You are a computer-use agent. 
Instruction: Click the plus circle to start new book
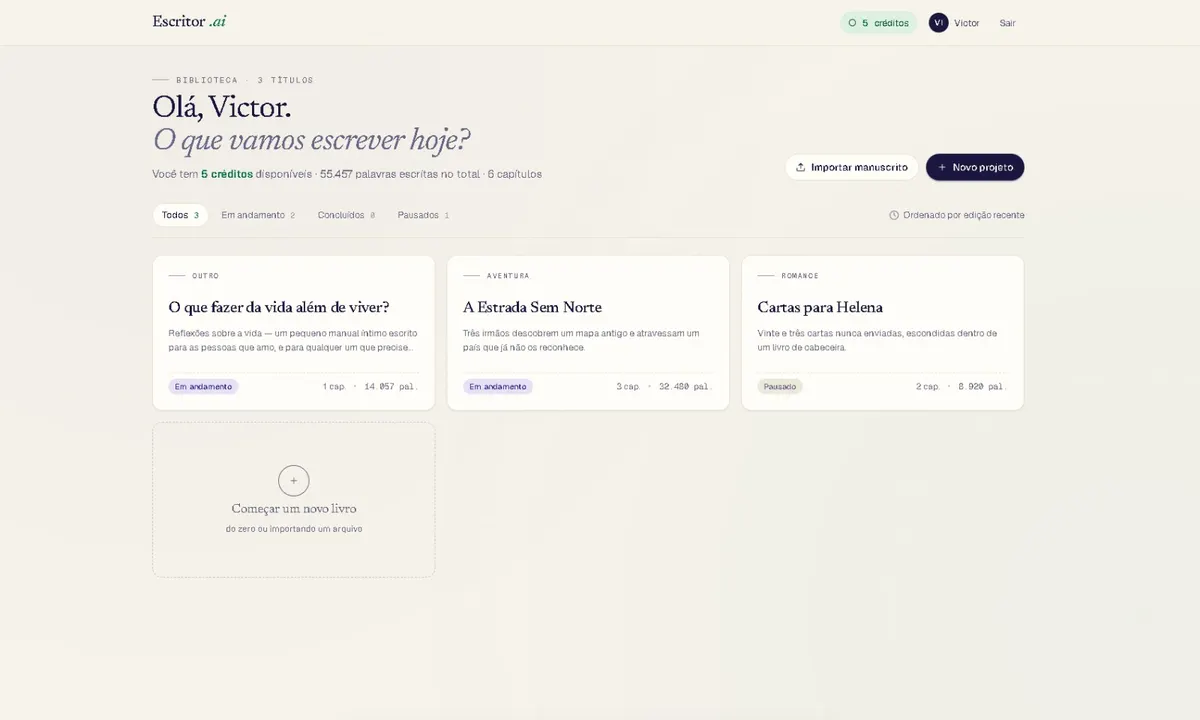pos(294,481)
